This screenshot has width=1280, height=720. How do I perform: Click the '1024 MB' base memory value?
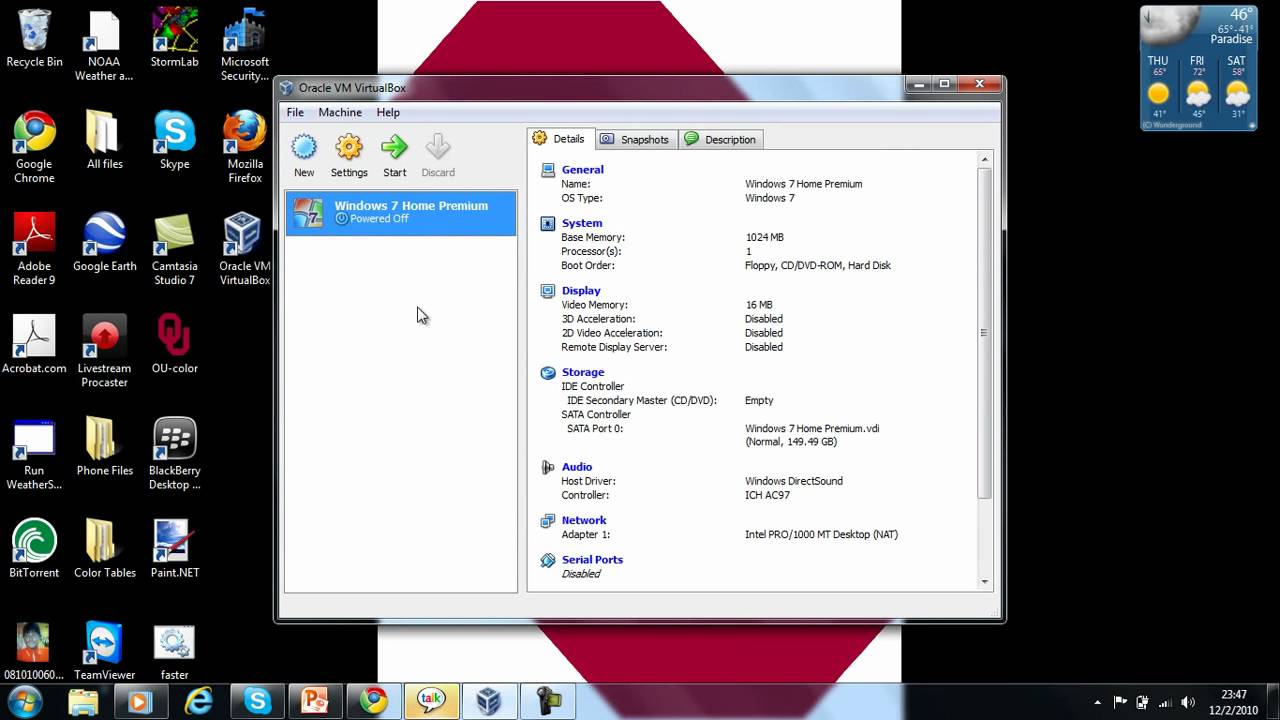click(x=764, y=238)
